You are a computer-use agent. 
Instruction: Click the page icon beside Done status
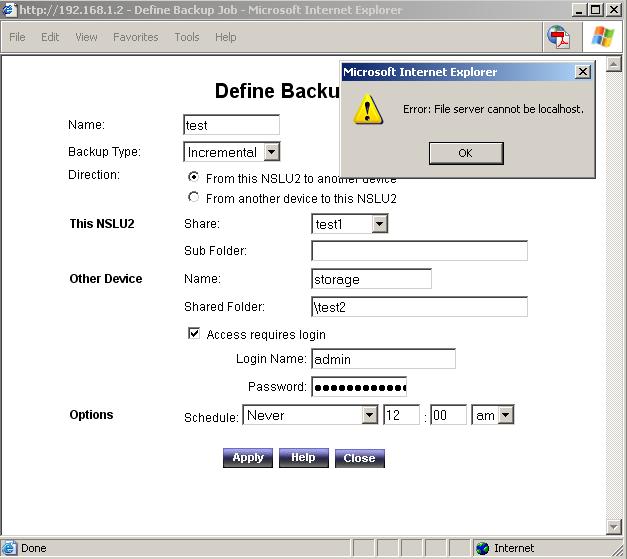(x=9, y=548)
